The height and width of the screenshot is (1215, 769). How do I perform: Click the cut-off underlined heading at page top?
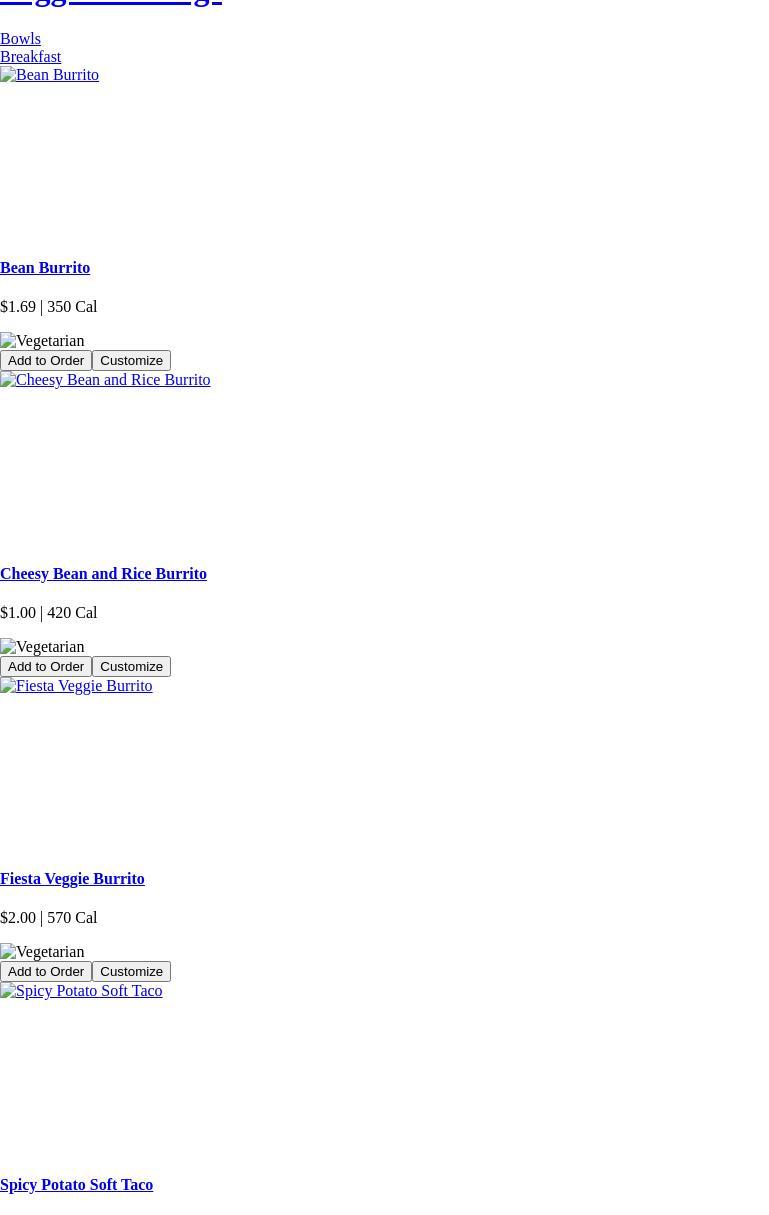point(110,3)
